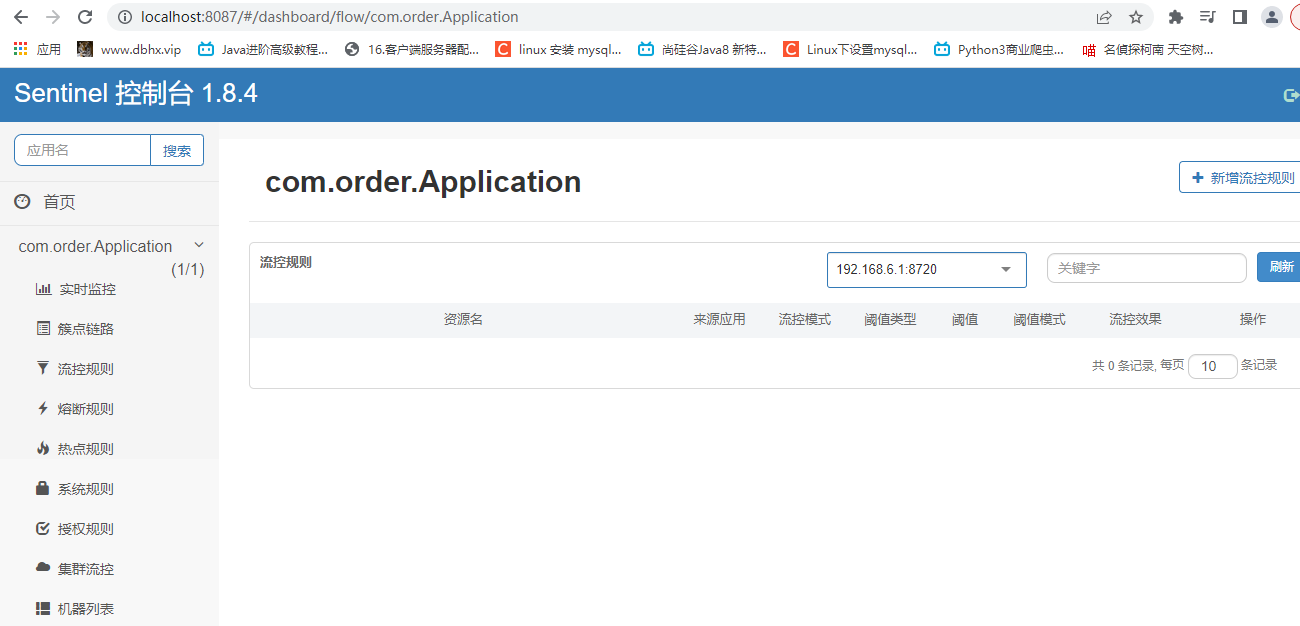View 集群流控 cluster flow control
1300x626 pixels.
pos(80,568)
